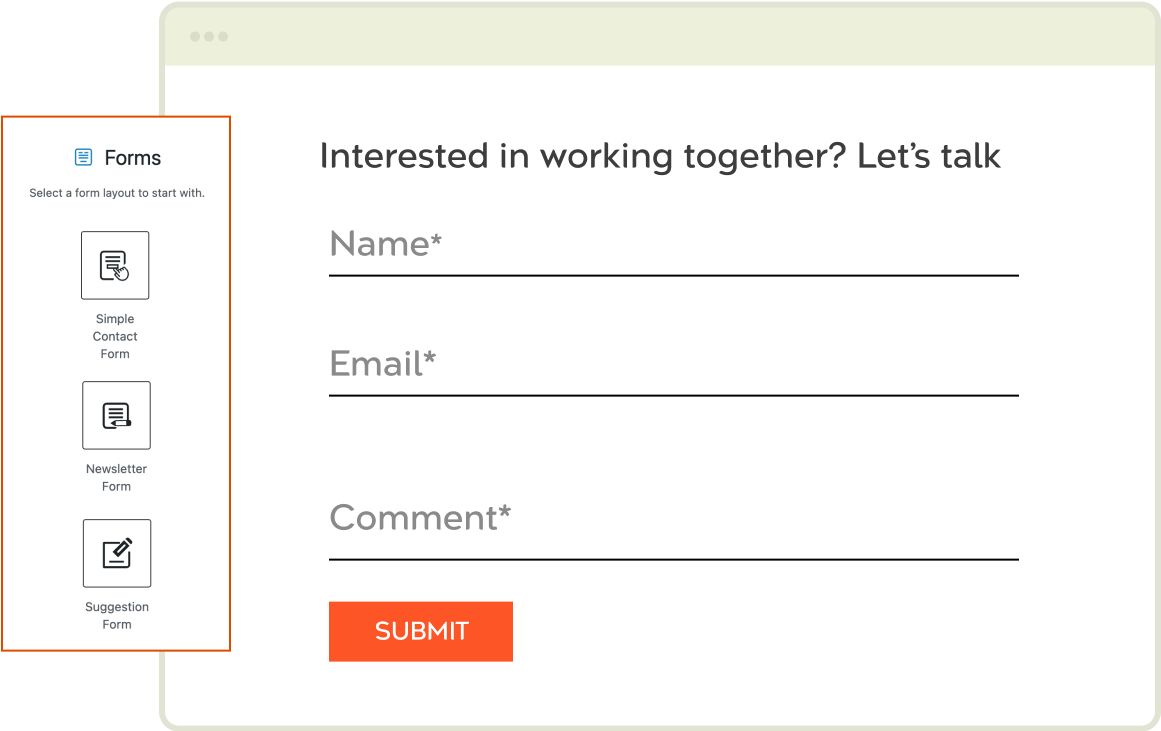Click the Suggestion Form text label
Viewport: 1161px width, 731px height.
click(x=117, y=616)
